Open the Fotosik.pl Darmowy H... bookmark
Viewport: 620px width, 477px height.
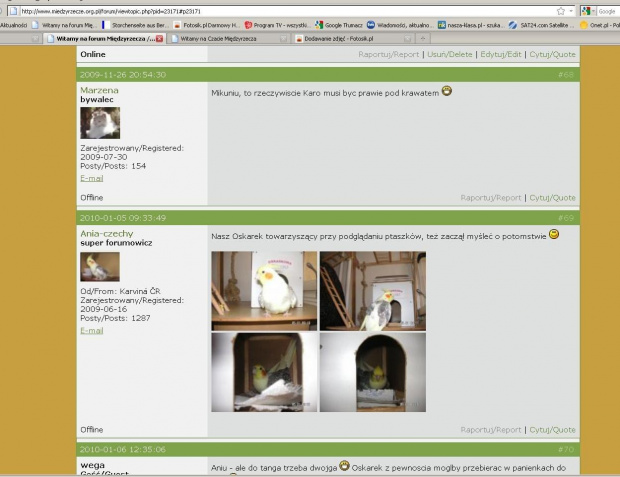point(207,25)
